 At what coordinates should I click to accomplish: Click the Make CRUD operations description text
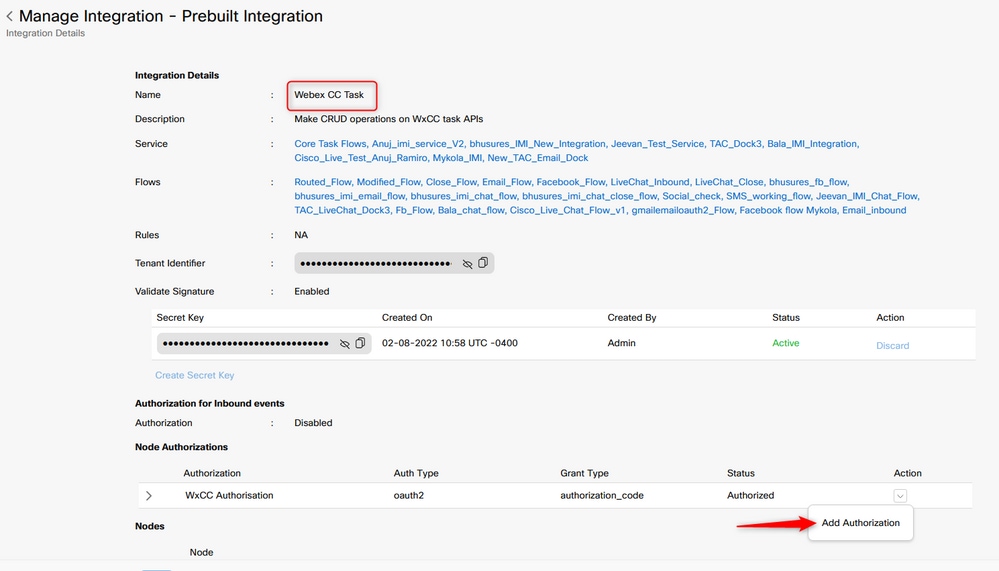(x=389, y=119)
